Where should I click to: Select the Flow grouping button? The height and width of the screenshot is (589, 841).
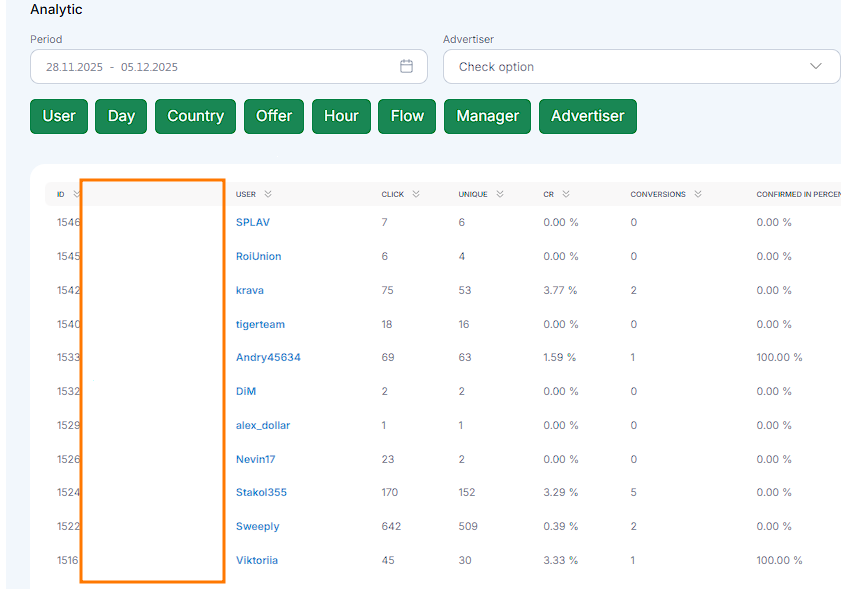[x=407, y=116]
